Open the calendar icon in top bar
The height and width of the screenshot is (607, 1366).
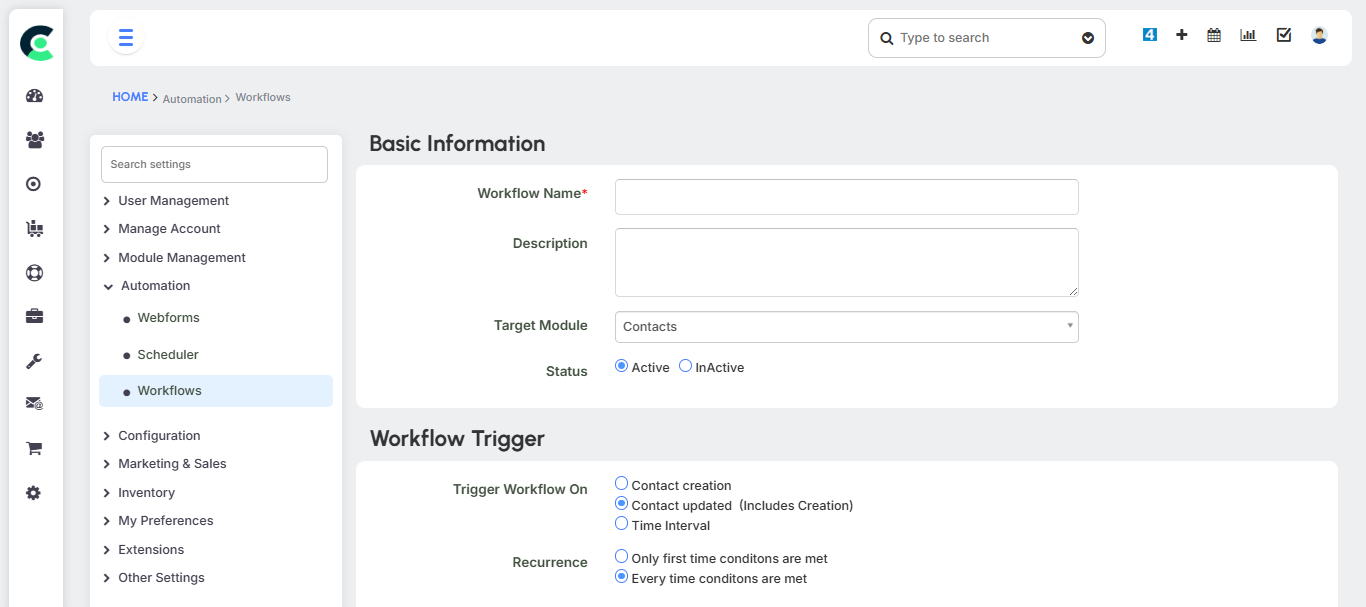pos(1214,35)
